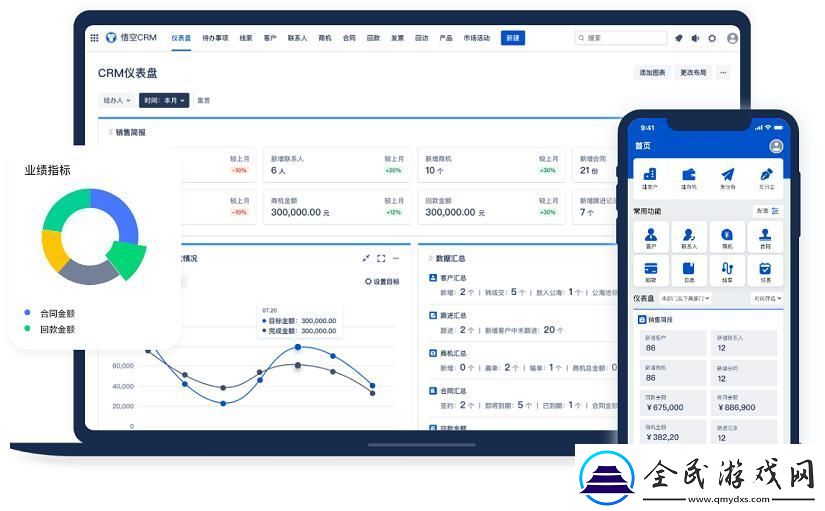Click the 新增商机 10 个 card

(x=491, y=165)
